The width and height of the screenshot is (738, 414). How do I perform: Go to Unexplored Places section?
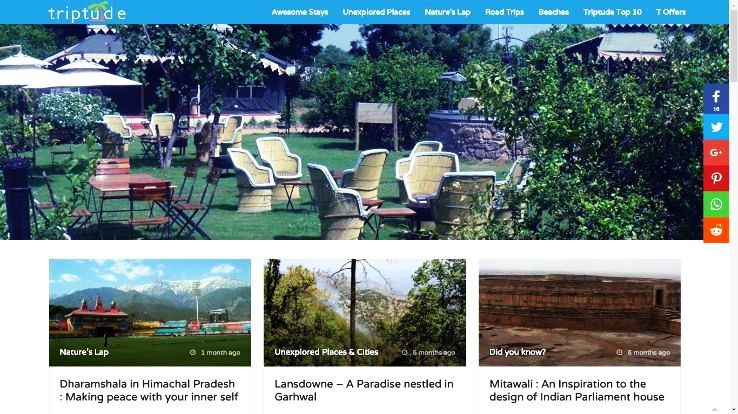coord(376,12)
